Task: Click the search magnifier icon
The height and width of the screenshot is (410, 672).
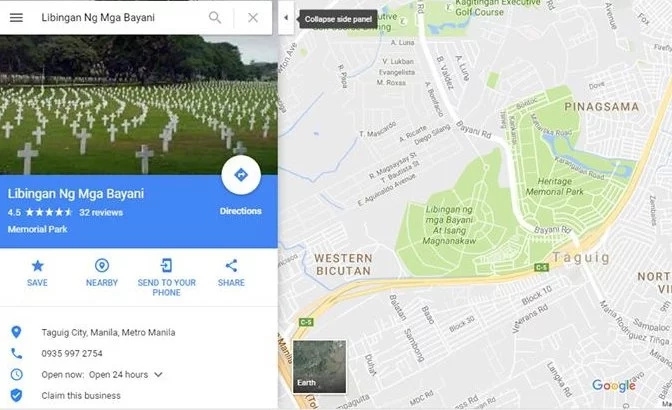Action: click(215, 18)
